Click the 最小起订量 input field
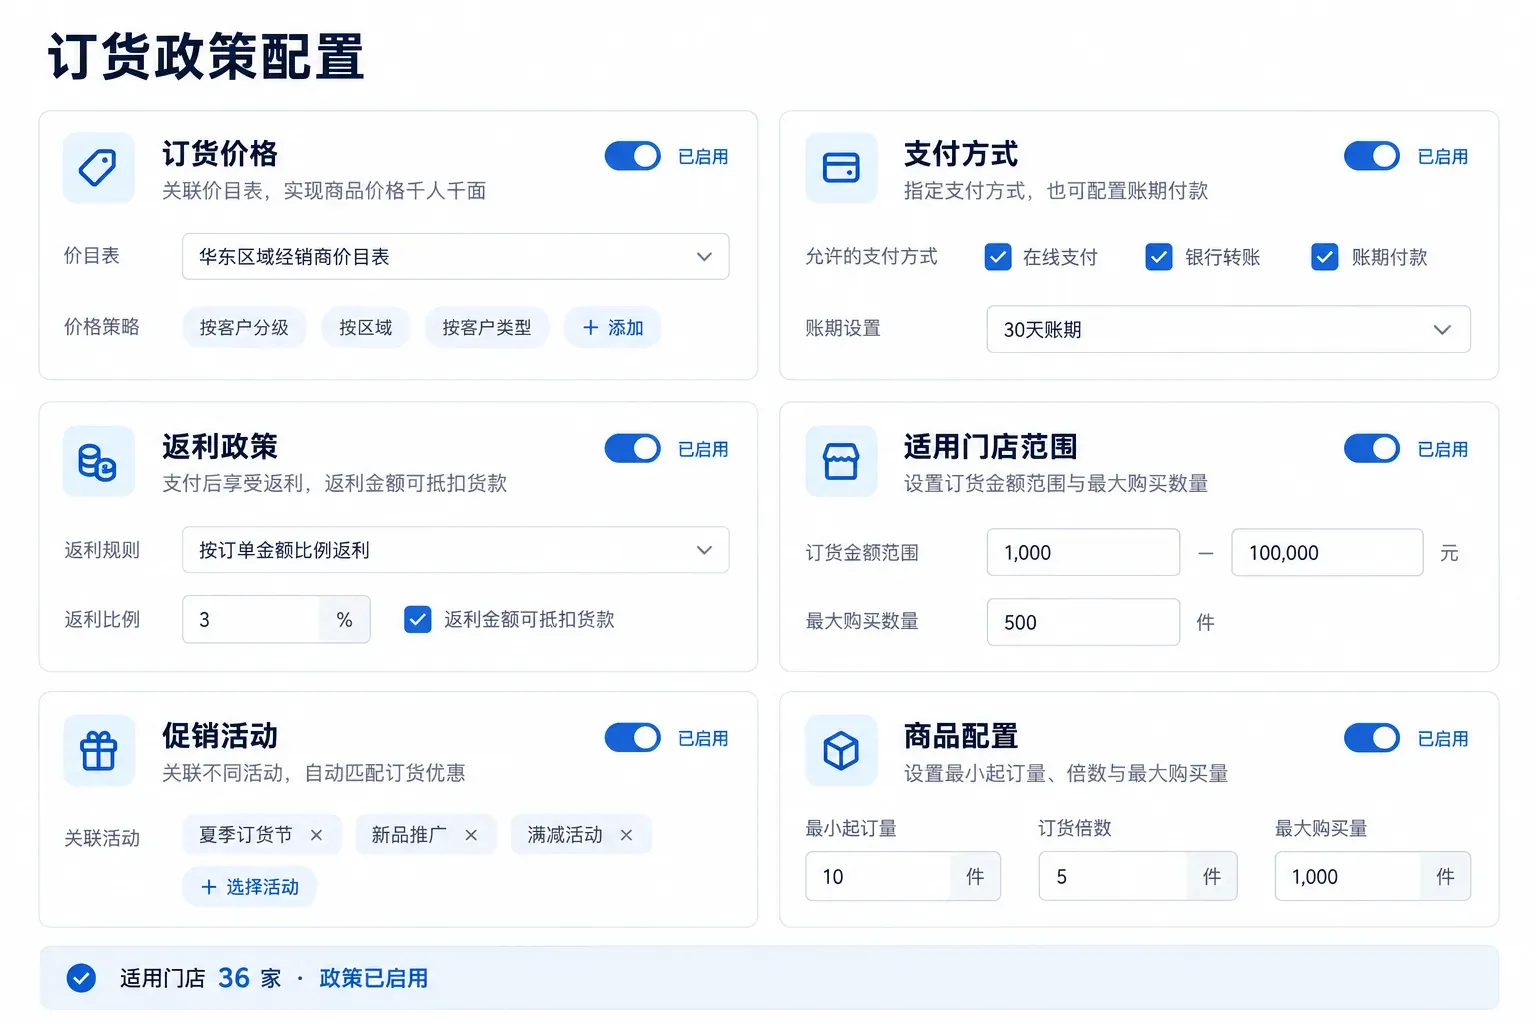Viewport: 1536px width, 1024px height. click(903, 876)
